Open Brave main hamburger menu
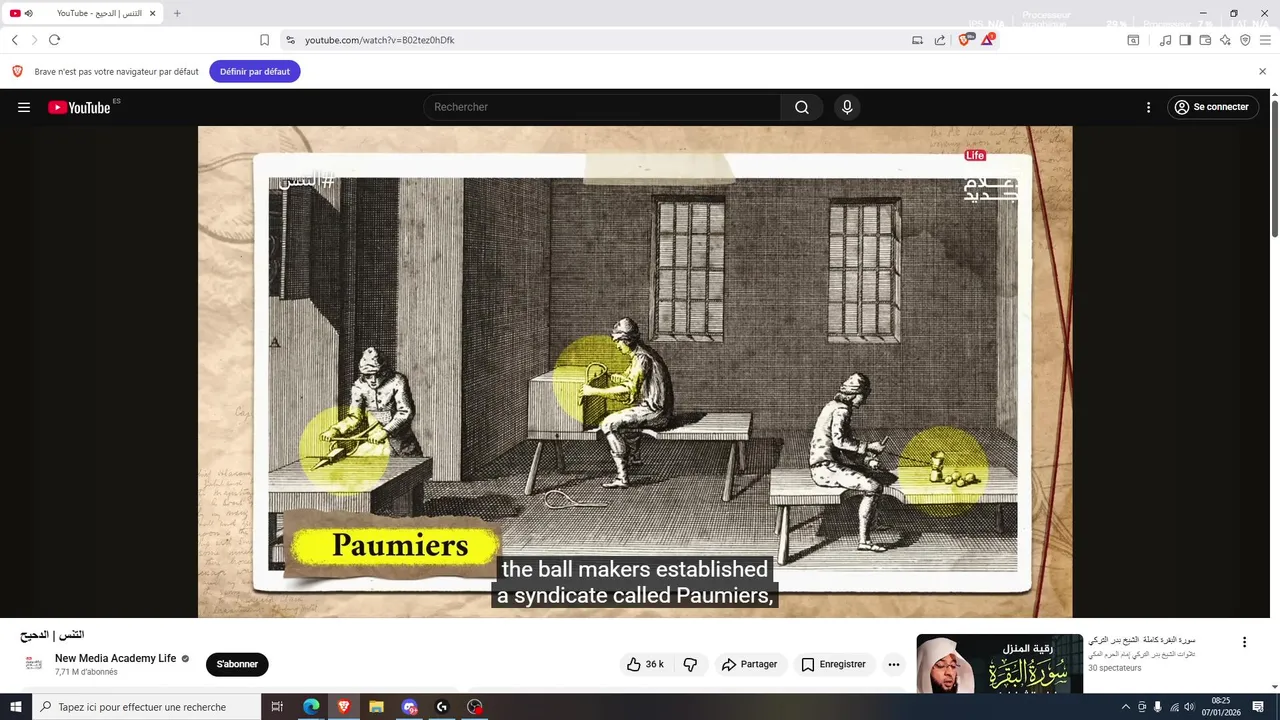This screenshot has height=720, width=1280. 1265,40
